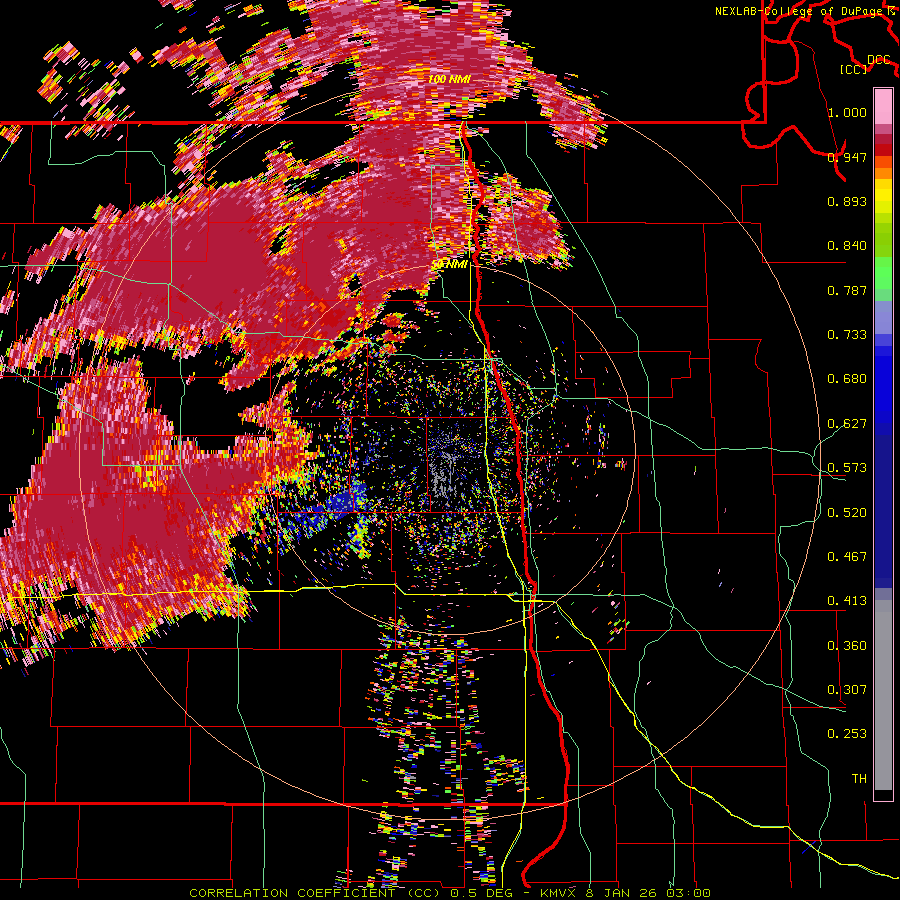Select the 0.733 legend value
This screenshot has width=900, height=900.
pyautogui.click(x=847, y=335)
